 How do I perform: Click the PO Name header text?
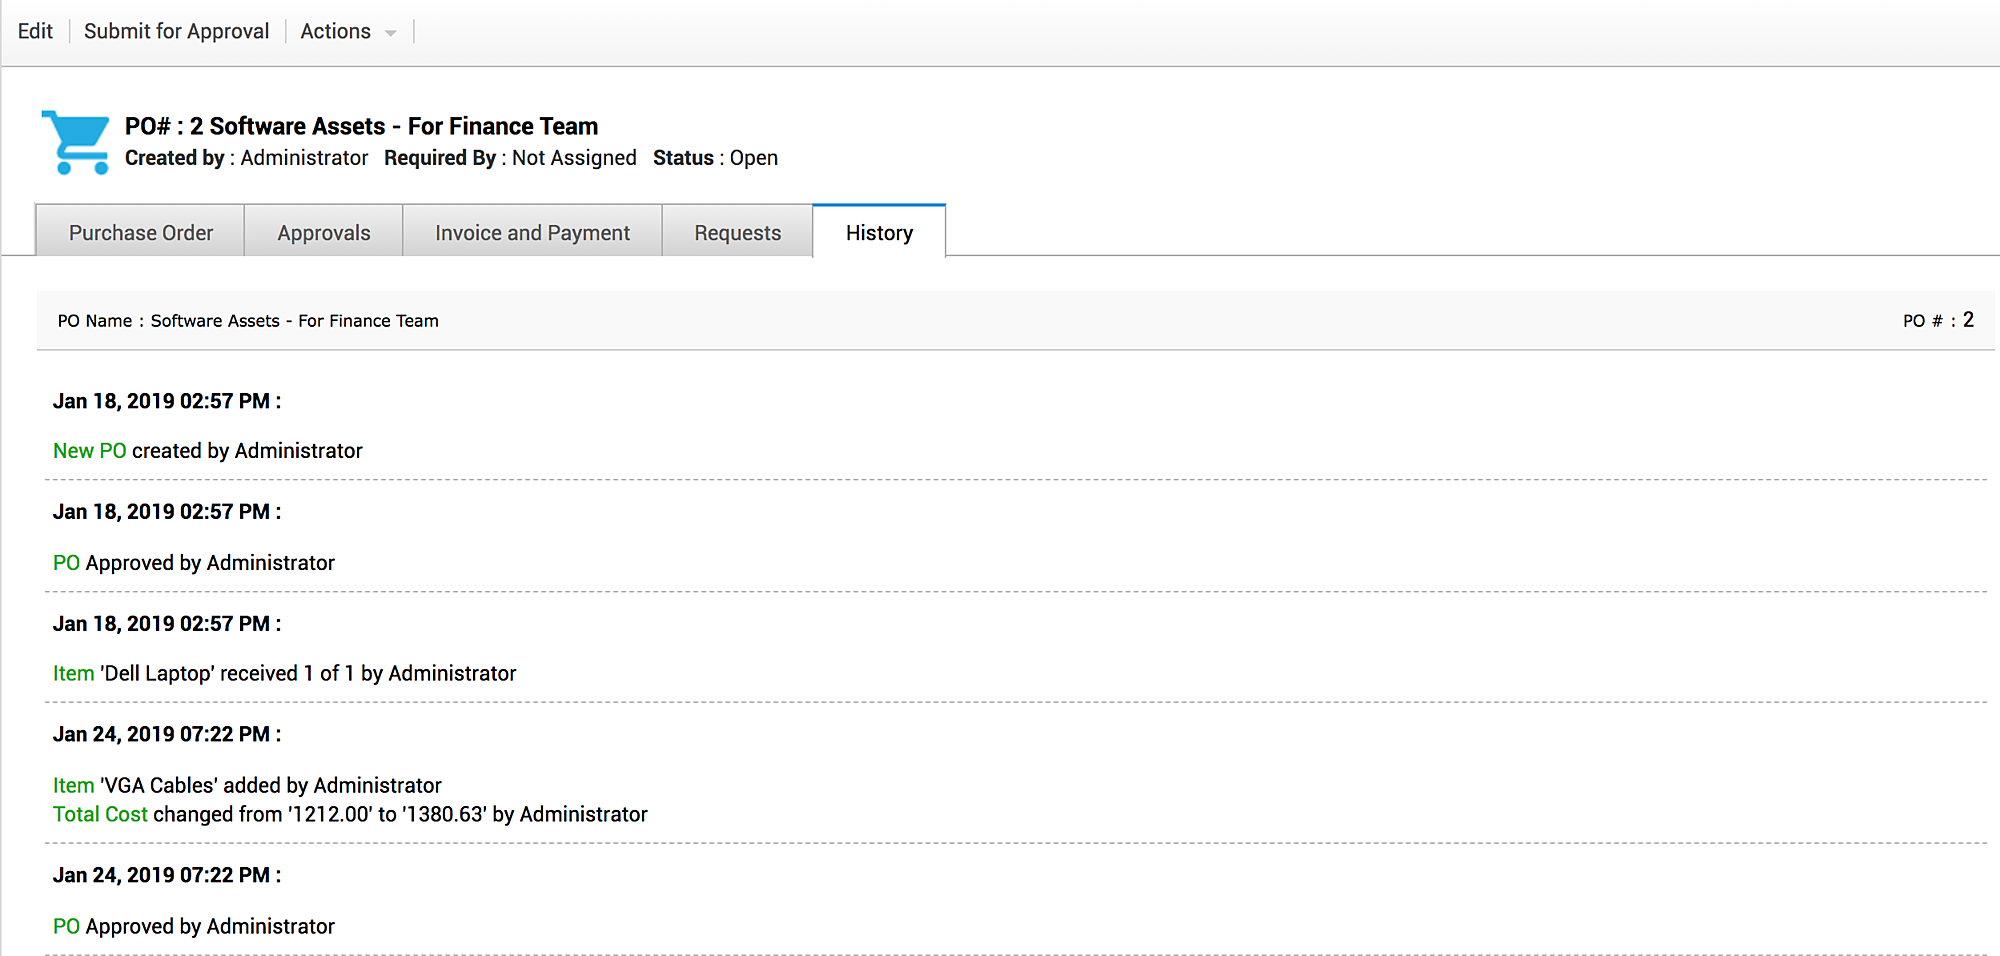[x=247, y=321]
